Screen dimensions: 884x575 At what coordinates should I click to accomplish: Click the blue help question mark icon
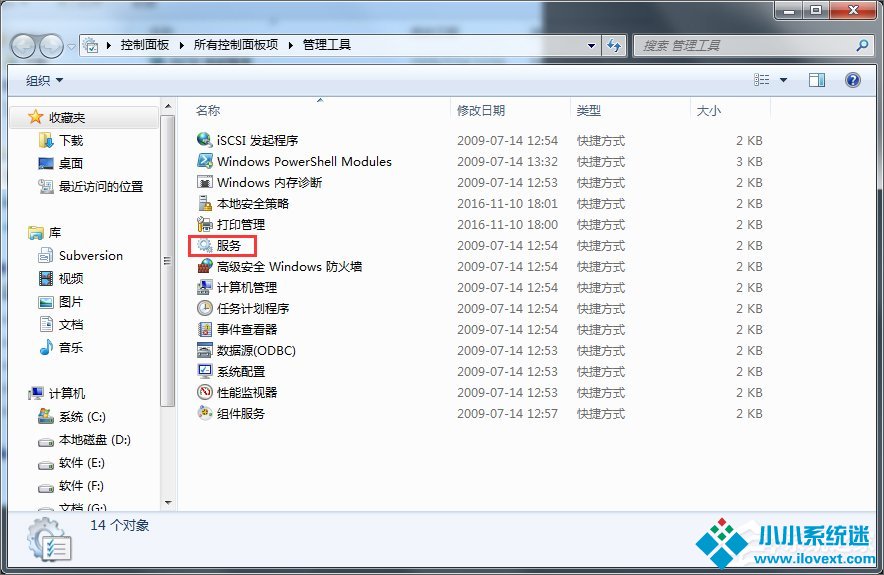pos(852,80)
